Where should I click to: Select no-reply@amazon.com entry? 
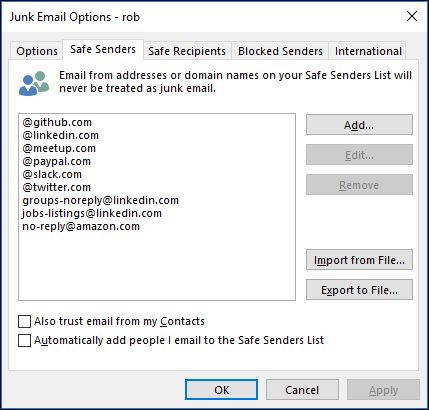point(81,226)
